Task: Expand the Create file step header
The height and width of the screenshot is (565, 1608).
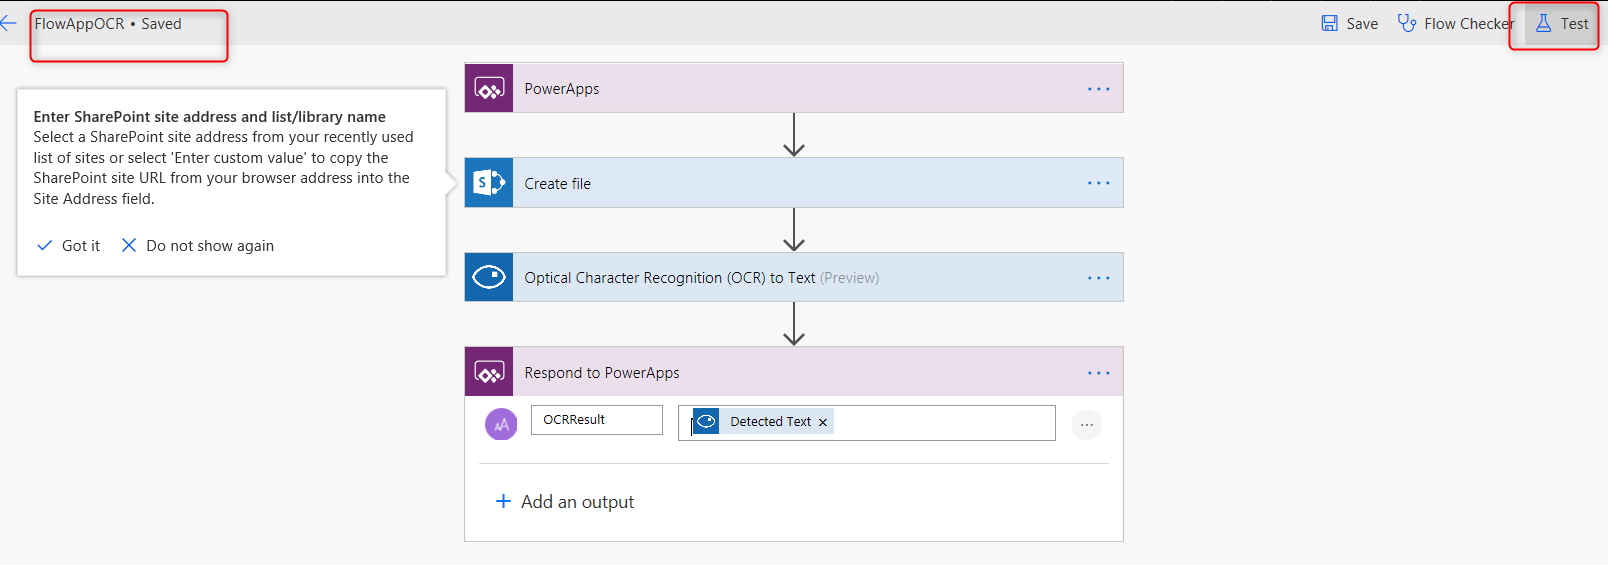Action: click(794, 183)
